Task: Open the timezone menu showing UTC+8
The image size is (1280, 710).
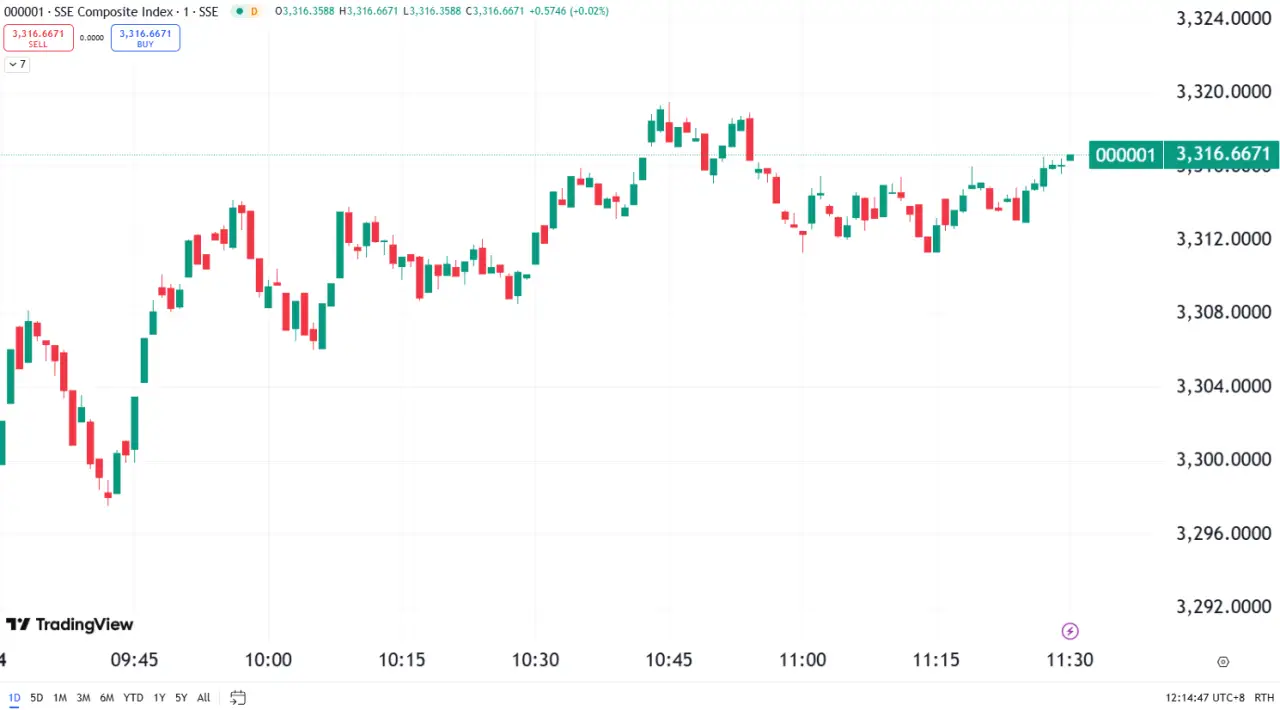Action: tap(1205, 697)
